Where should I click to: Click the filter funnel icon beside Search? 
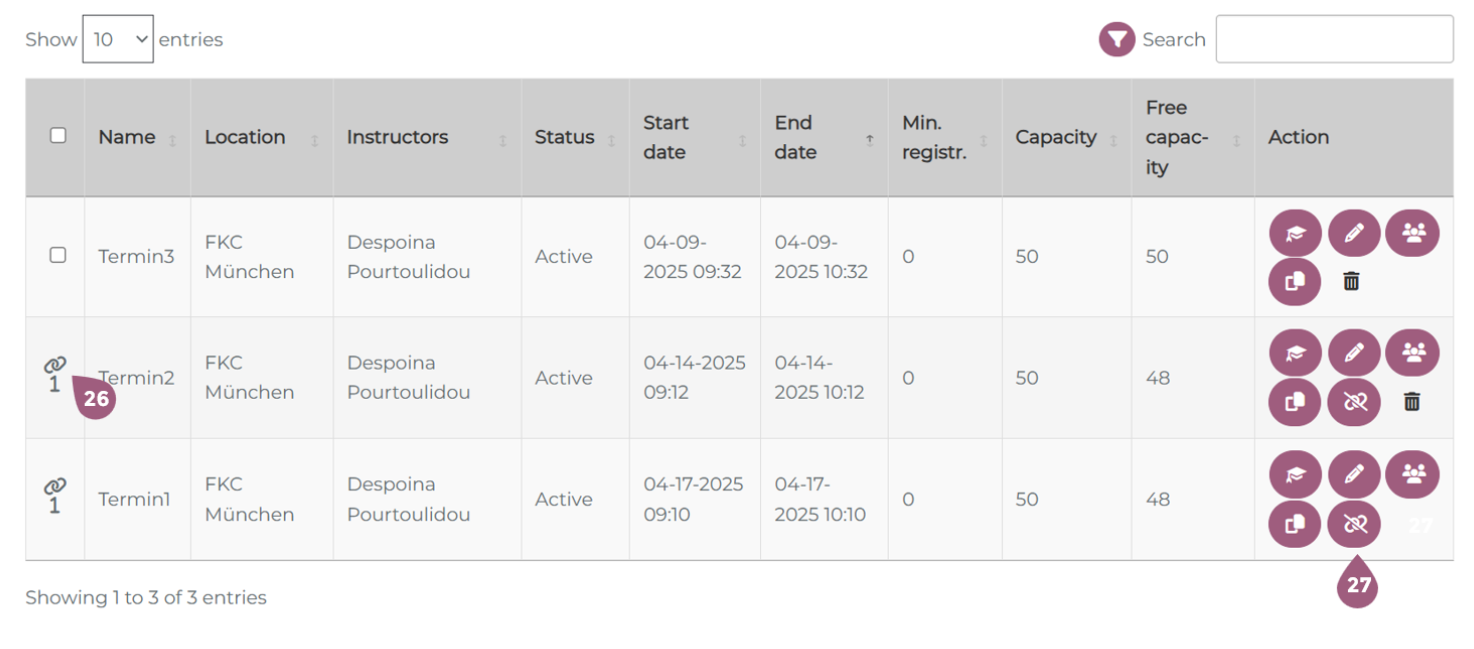pyautogui.click(x=1116, y=40)
